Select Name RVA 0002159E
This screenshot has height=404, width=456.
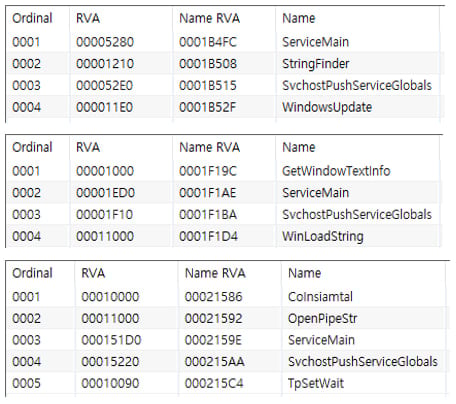[x=213, y=340]
